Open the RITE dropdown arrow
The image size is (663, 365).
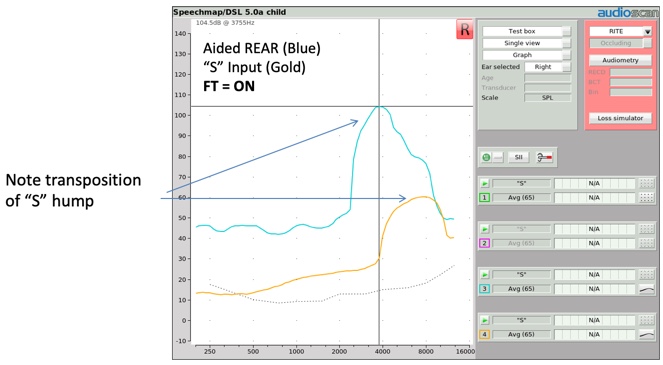click(647, 31)
